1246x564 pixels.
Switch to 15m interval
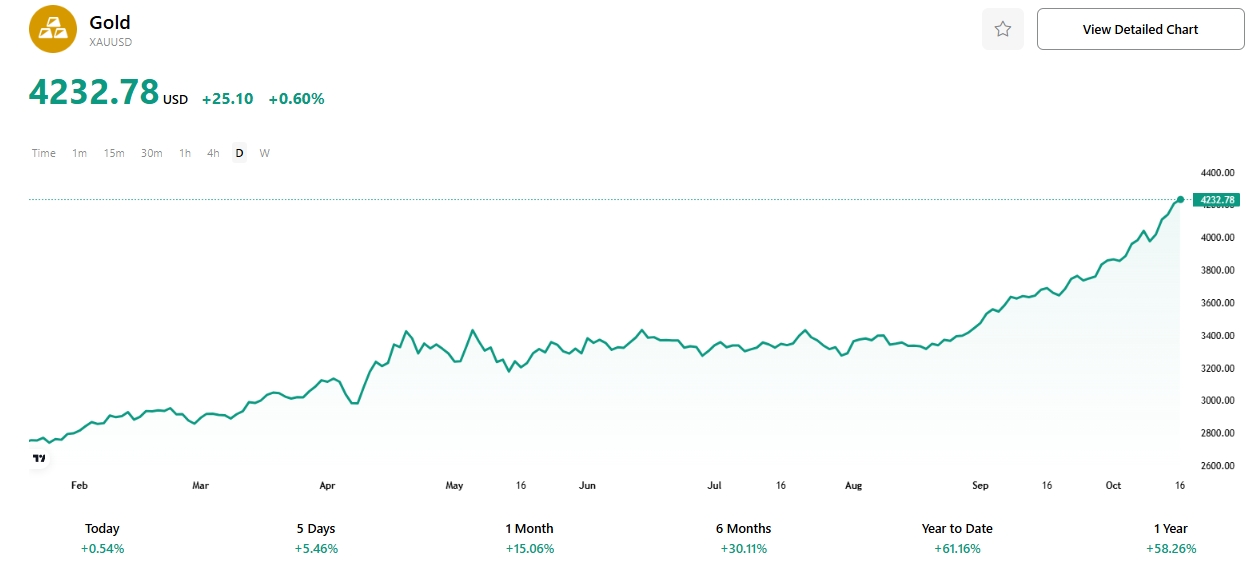pos(114,153)
